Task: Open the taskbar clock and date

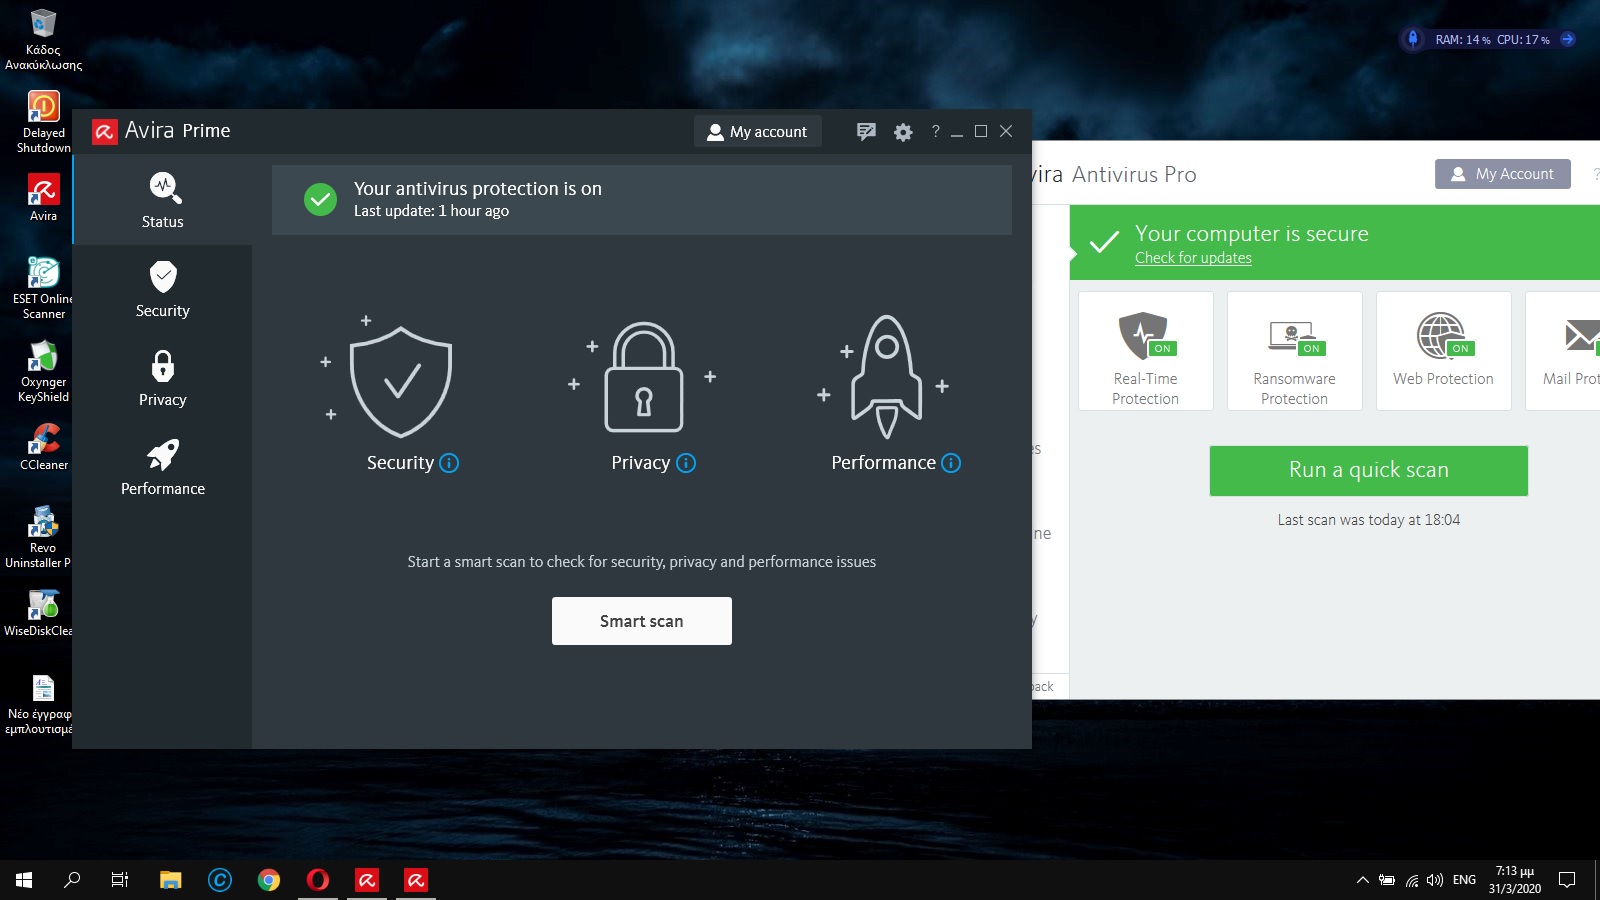Action: tap(1514, 880)
